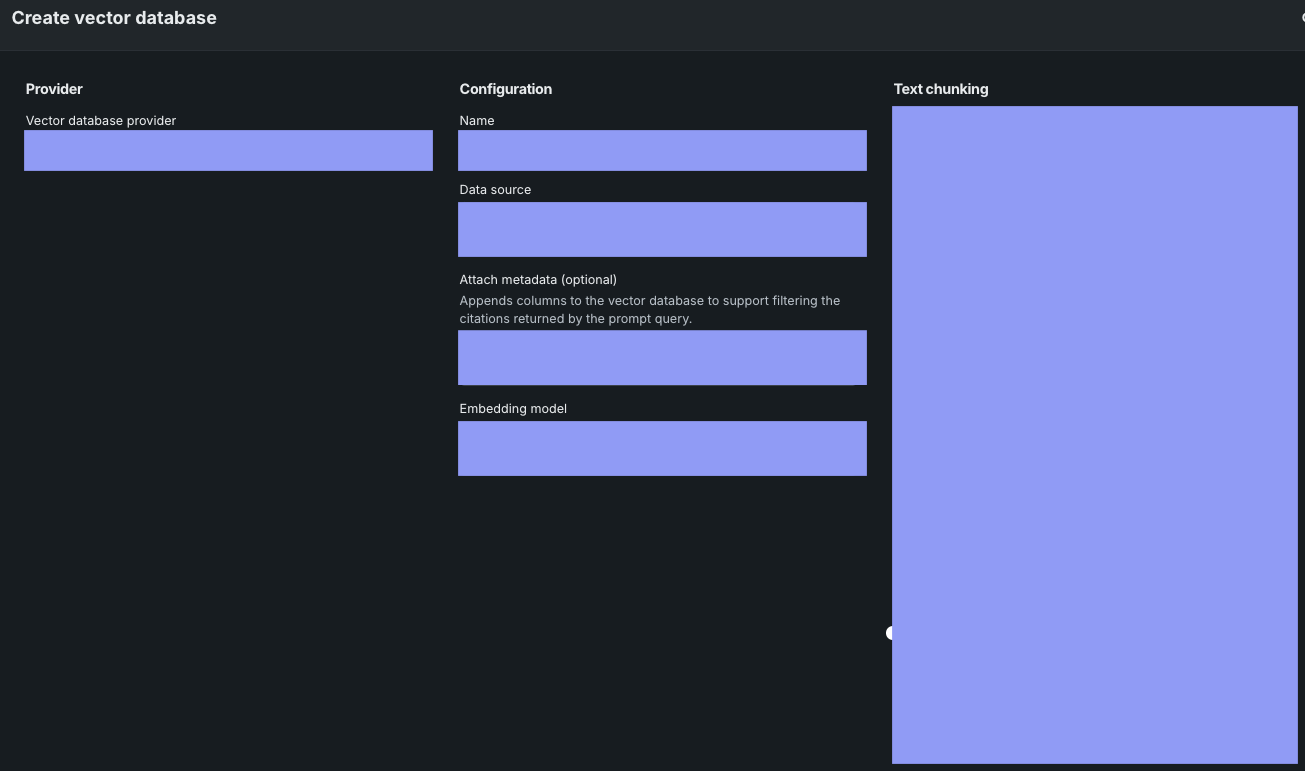Click the Create vector database title
Image resolution: width=1305 pixels, height=771 pixels.
pos(114,18)
